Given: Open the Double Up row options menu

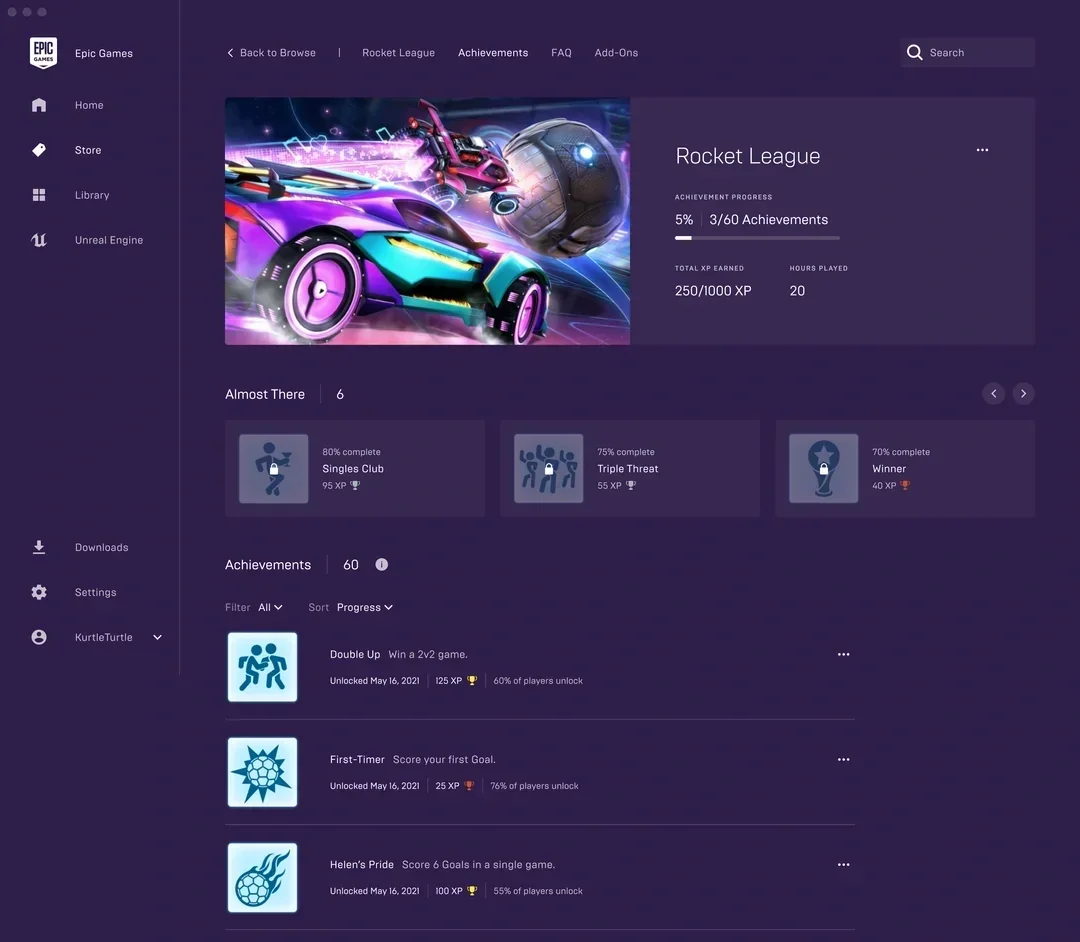Looking at the screenshot, I should point(843,654).
